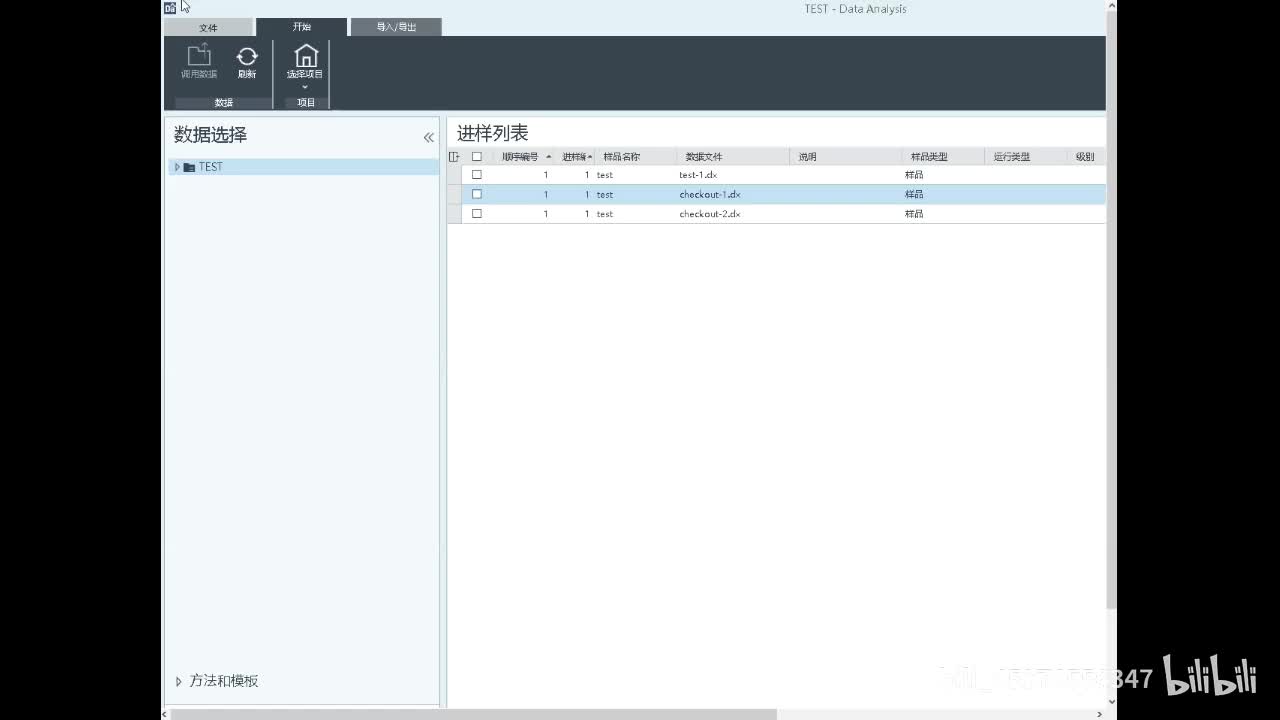Click the horizontal scrollbar thumb at bottom

pyautogui.click(x=474, y=714)
